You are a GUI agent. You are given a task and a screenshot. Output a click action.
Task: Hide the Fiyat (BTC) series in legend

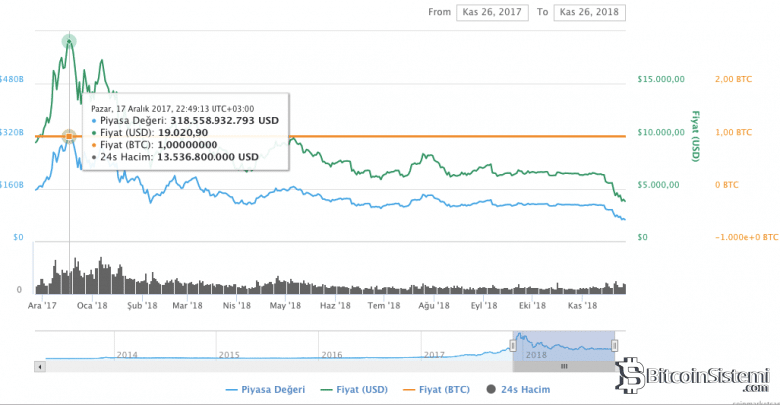point(438,389)
